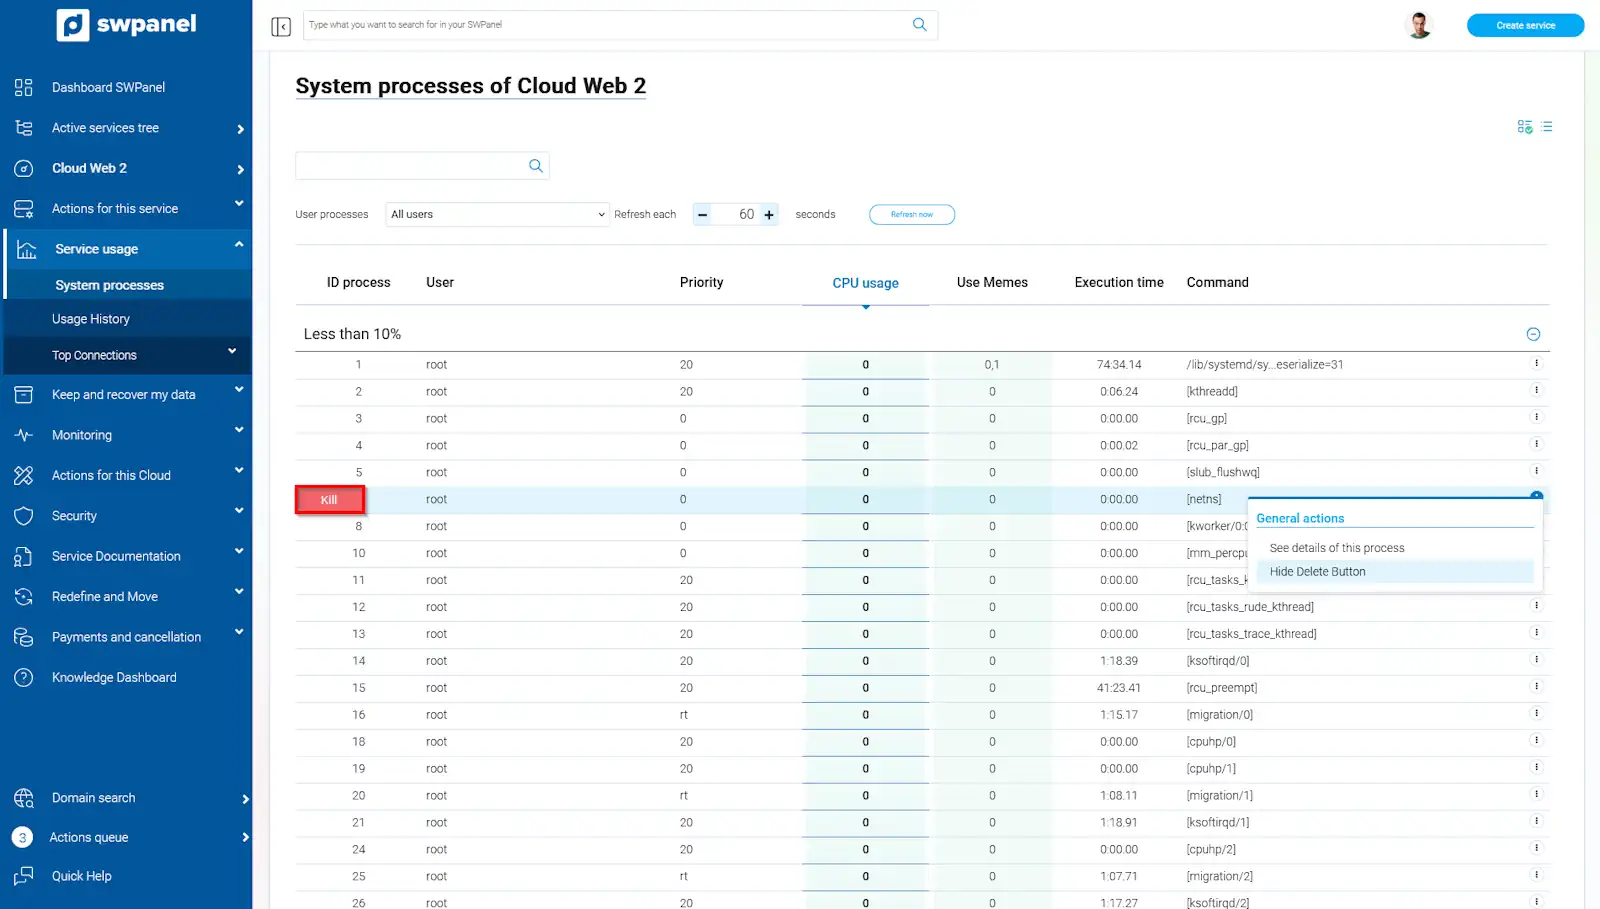Choose See details of this process
The height and width of the screenshot is (909, 1600).
coord(1337,548)
